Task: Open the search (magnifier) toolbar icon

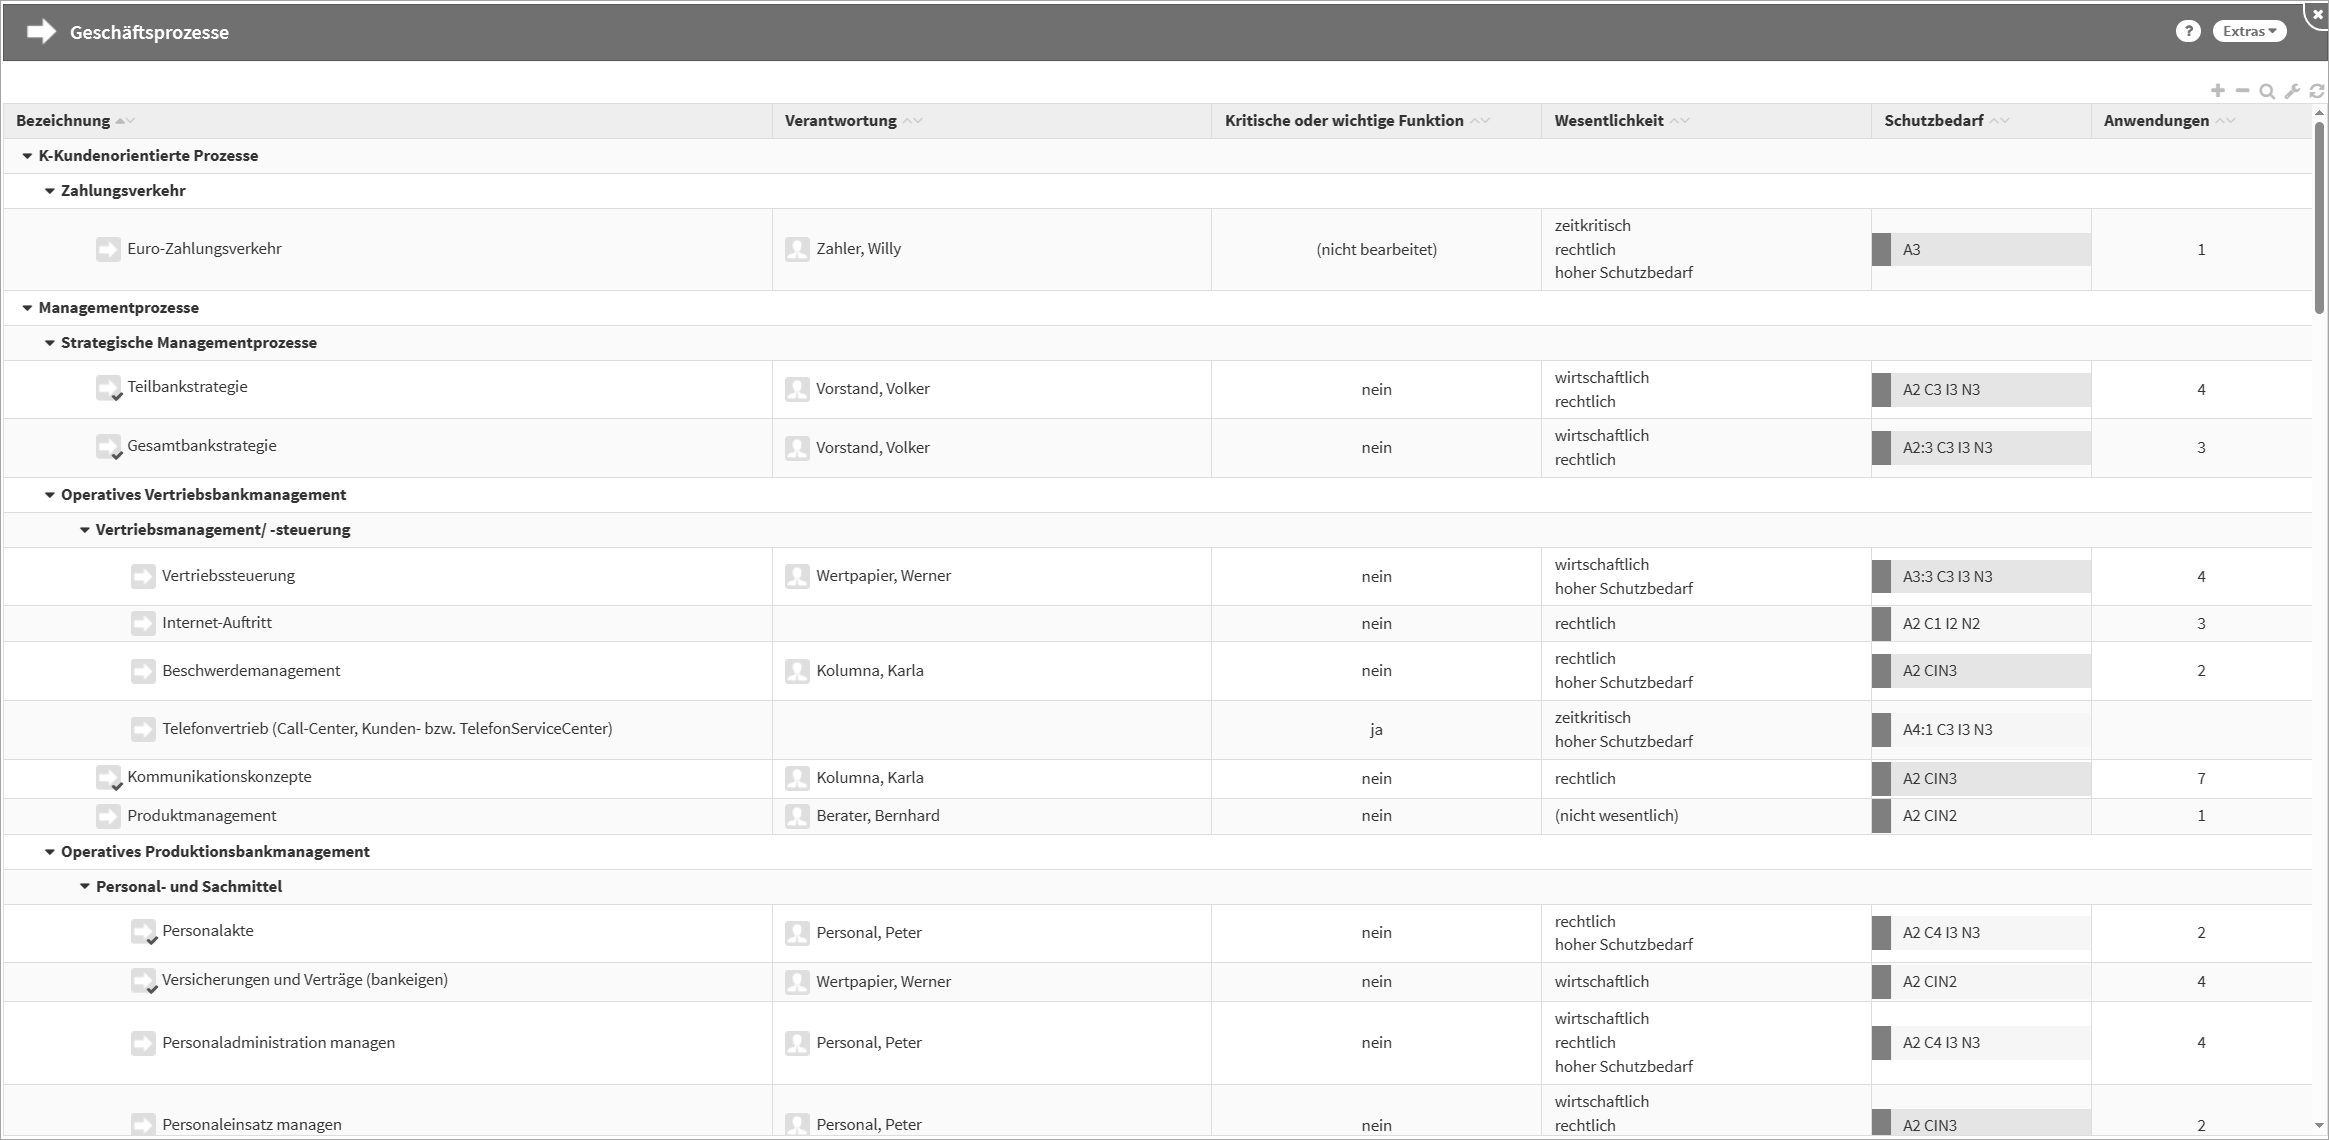Action: (2267, 90)
